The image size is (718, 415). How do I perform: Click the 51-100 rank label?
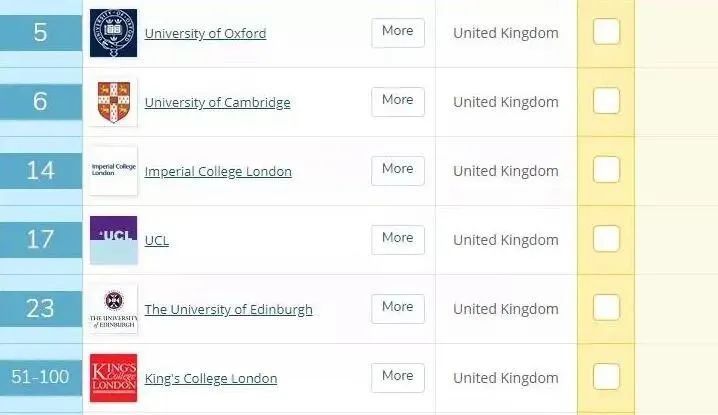(41, 377)
